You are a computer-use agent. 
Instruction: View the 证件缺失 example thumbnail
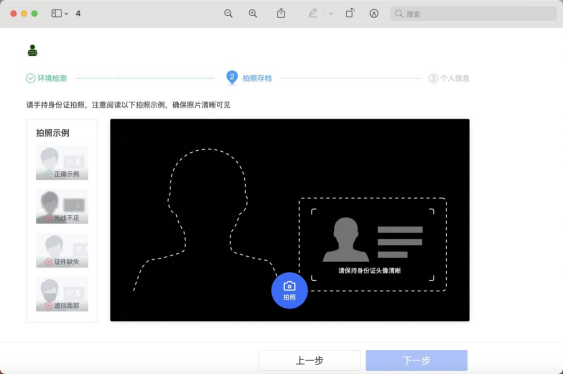(x=62, y=250)
